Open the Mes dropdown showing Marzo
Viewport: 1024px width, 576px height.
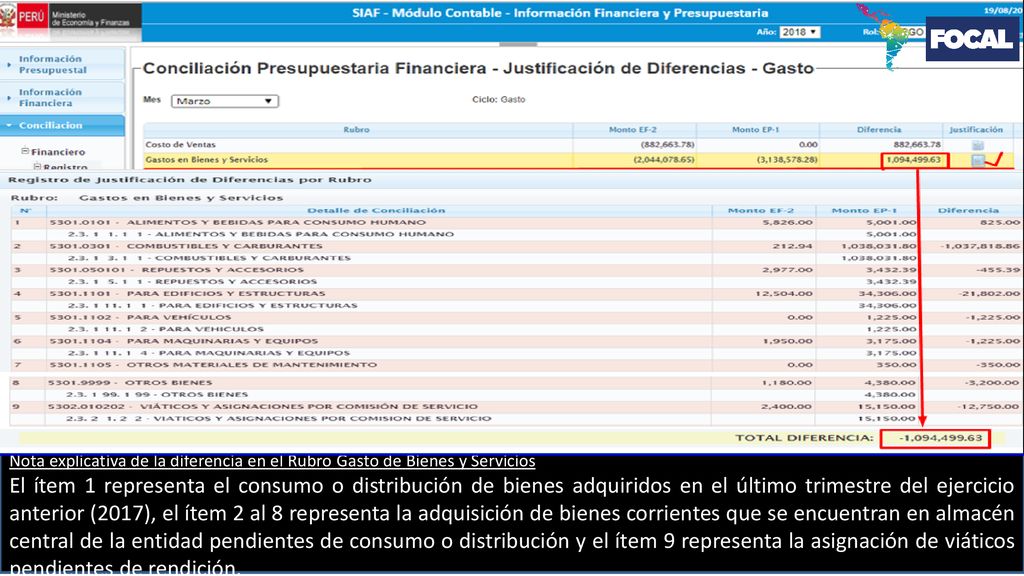tap(225, 101)
